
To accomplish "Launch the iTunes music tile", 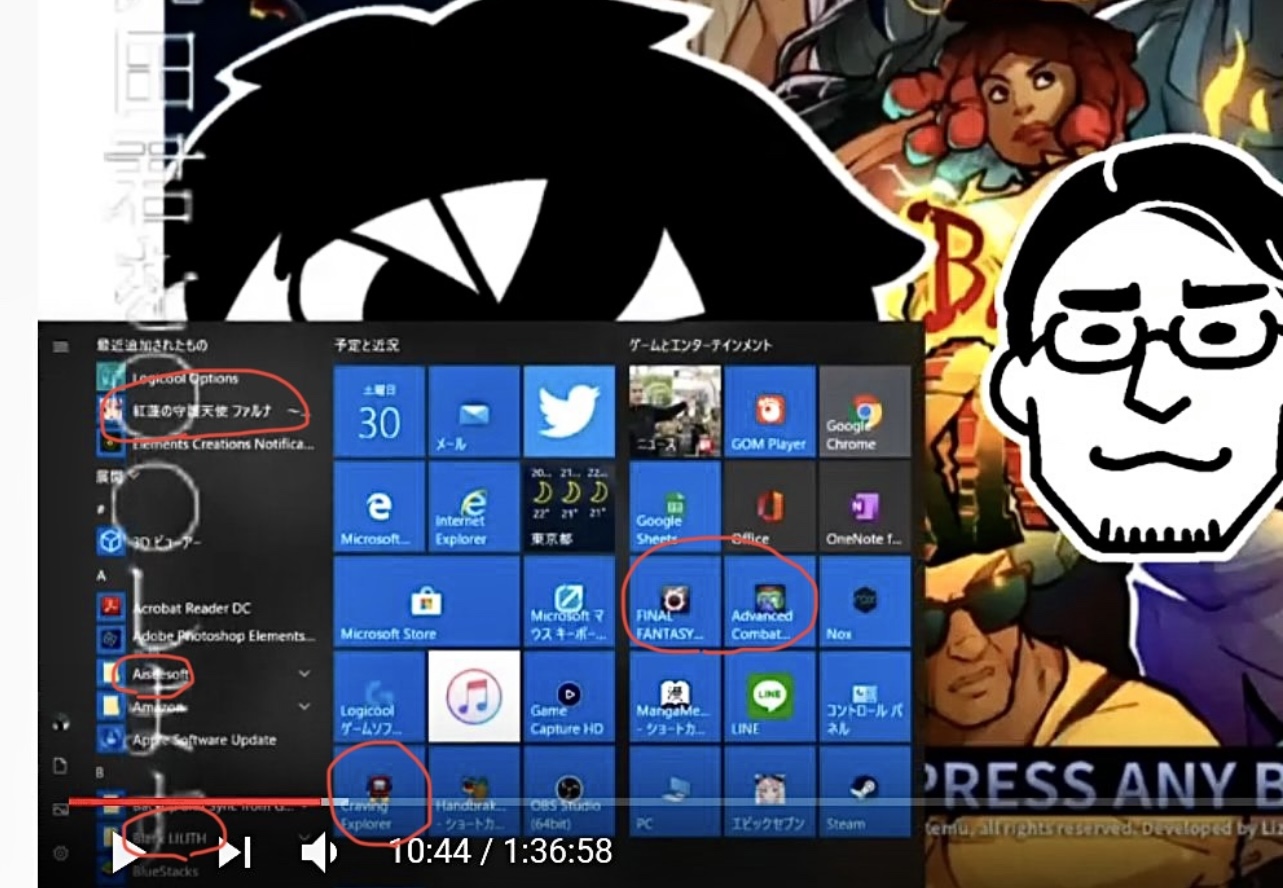I will (474, 697).
